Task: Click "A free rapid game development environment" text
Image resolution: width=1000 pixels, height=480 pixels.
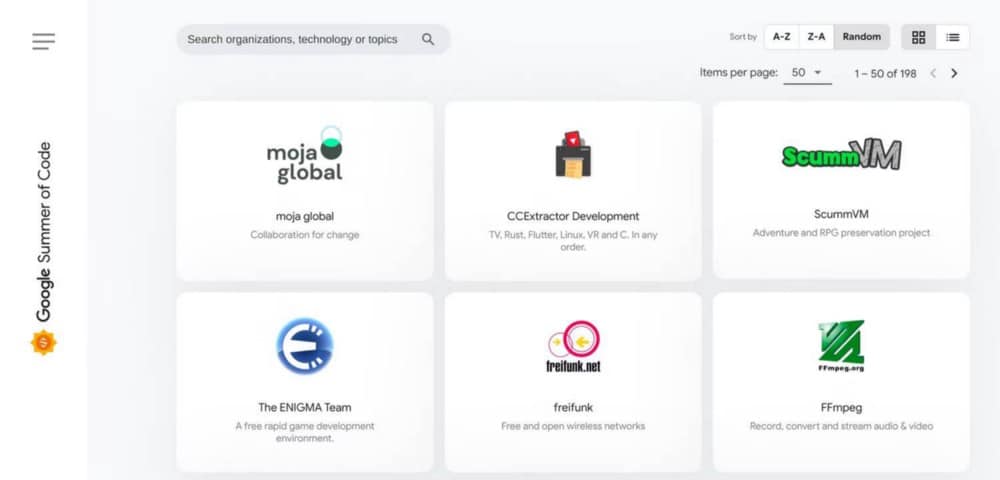Action: tap(305, 432)
